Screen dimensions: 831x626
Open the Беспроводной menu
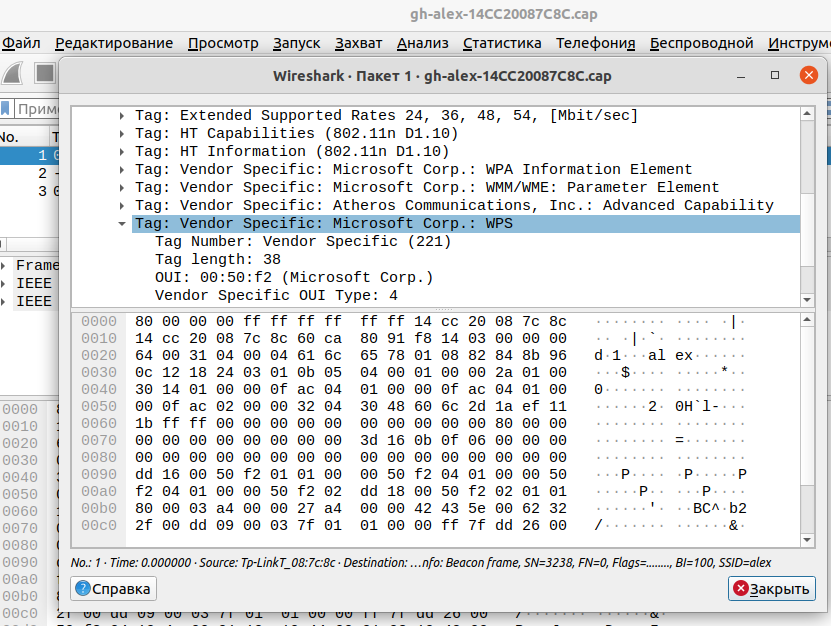pyautogui.click(x=701, y=43)
